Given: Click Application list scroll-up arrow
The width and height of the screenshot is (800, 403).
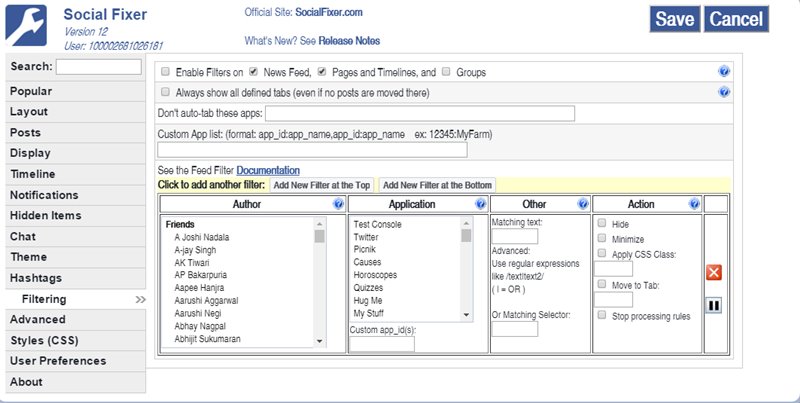Looking at the screenshot, I should (x=466, y=223).
